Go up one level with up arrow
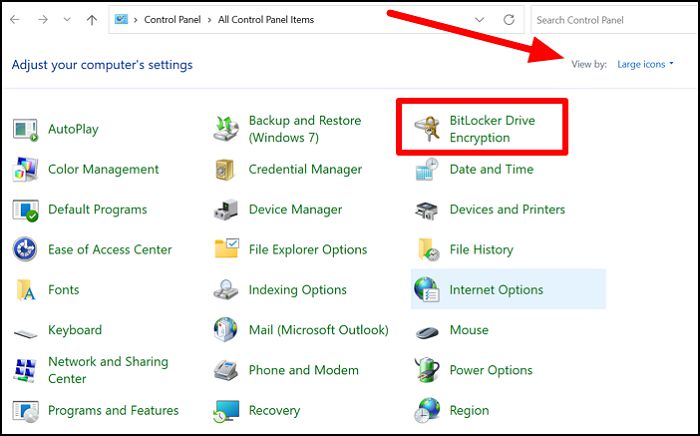This screenshot has height=436, width=700. (x=92, y=19)
